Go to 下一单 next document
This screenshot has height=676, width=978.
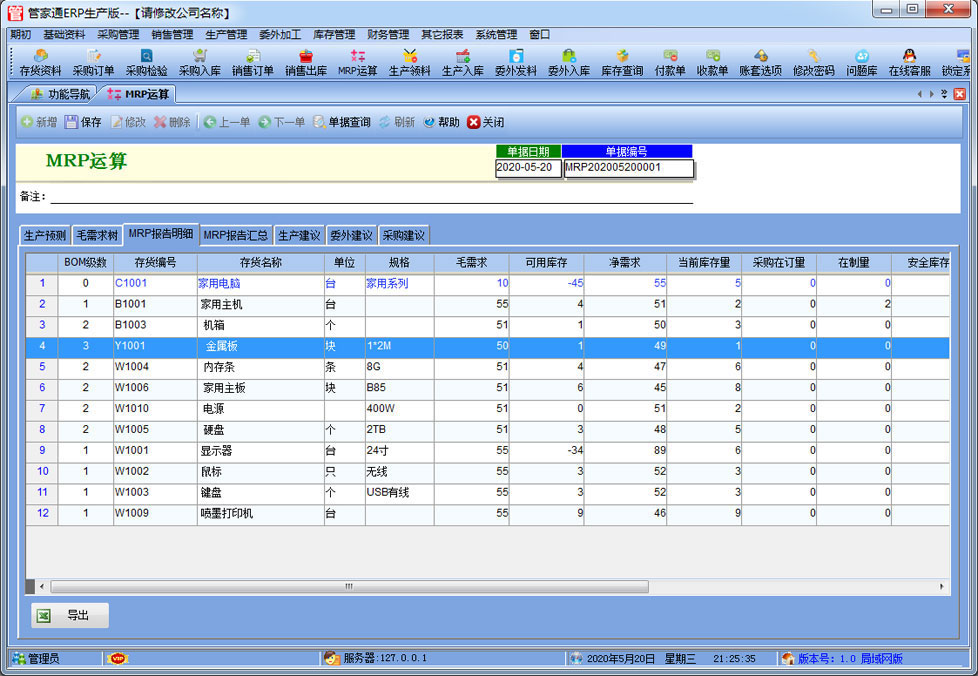281,122
